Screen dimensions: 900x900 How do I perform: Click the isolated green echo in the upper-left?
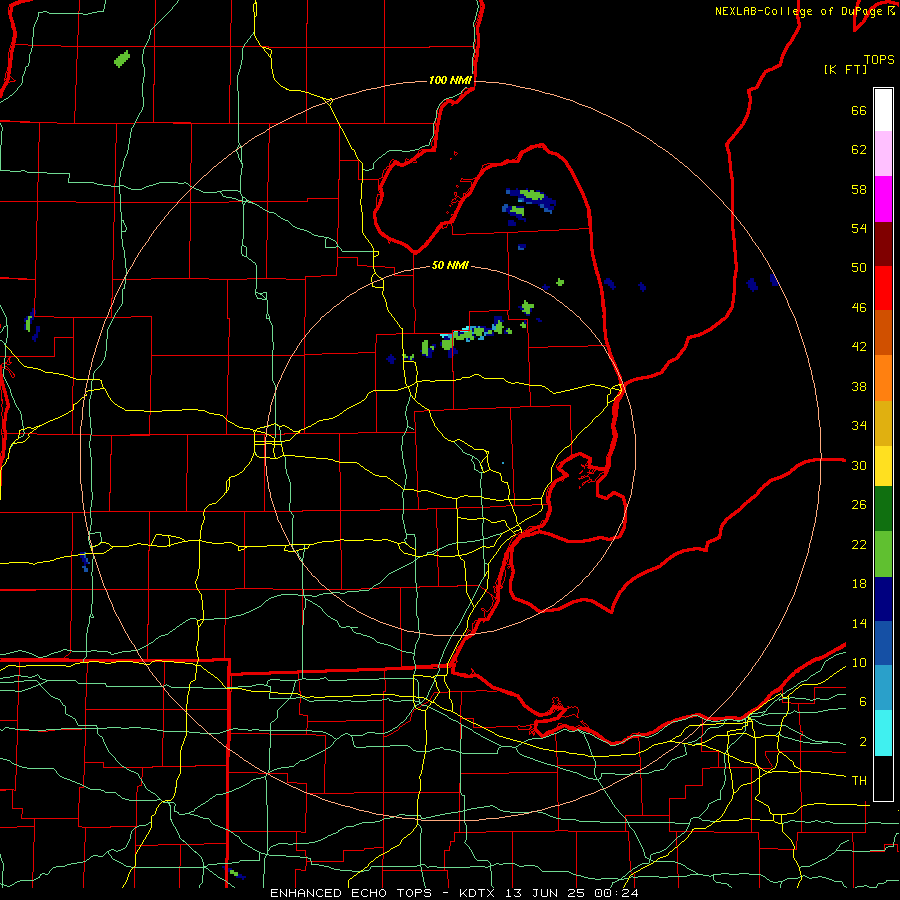point(122,59)
